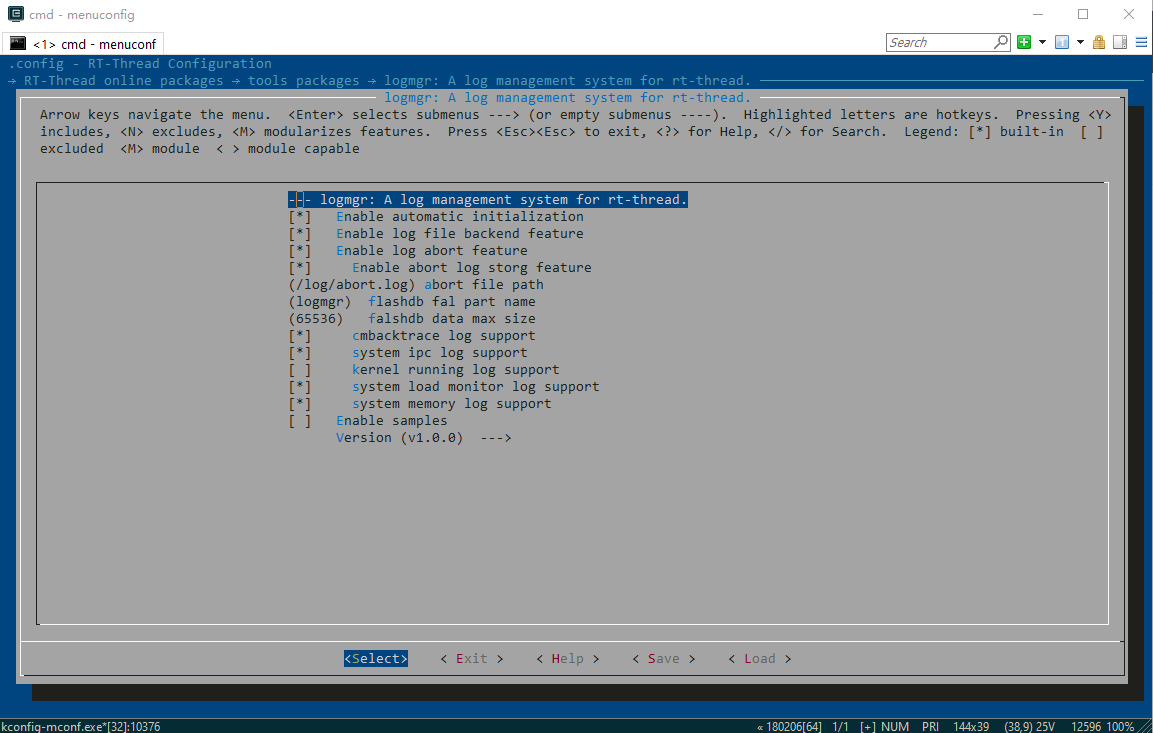Open the dropdown next to the console selector
The height and width of the screenshot is (733, 1153).
1078,42
